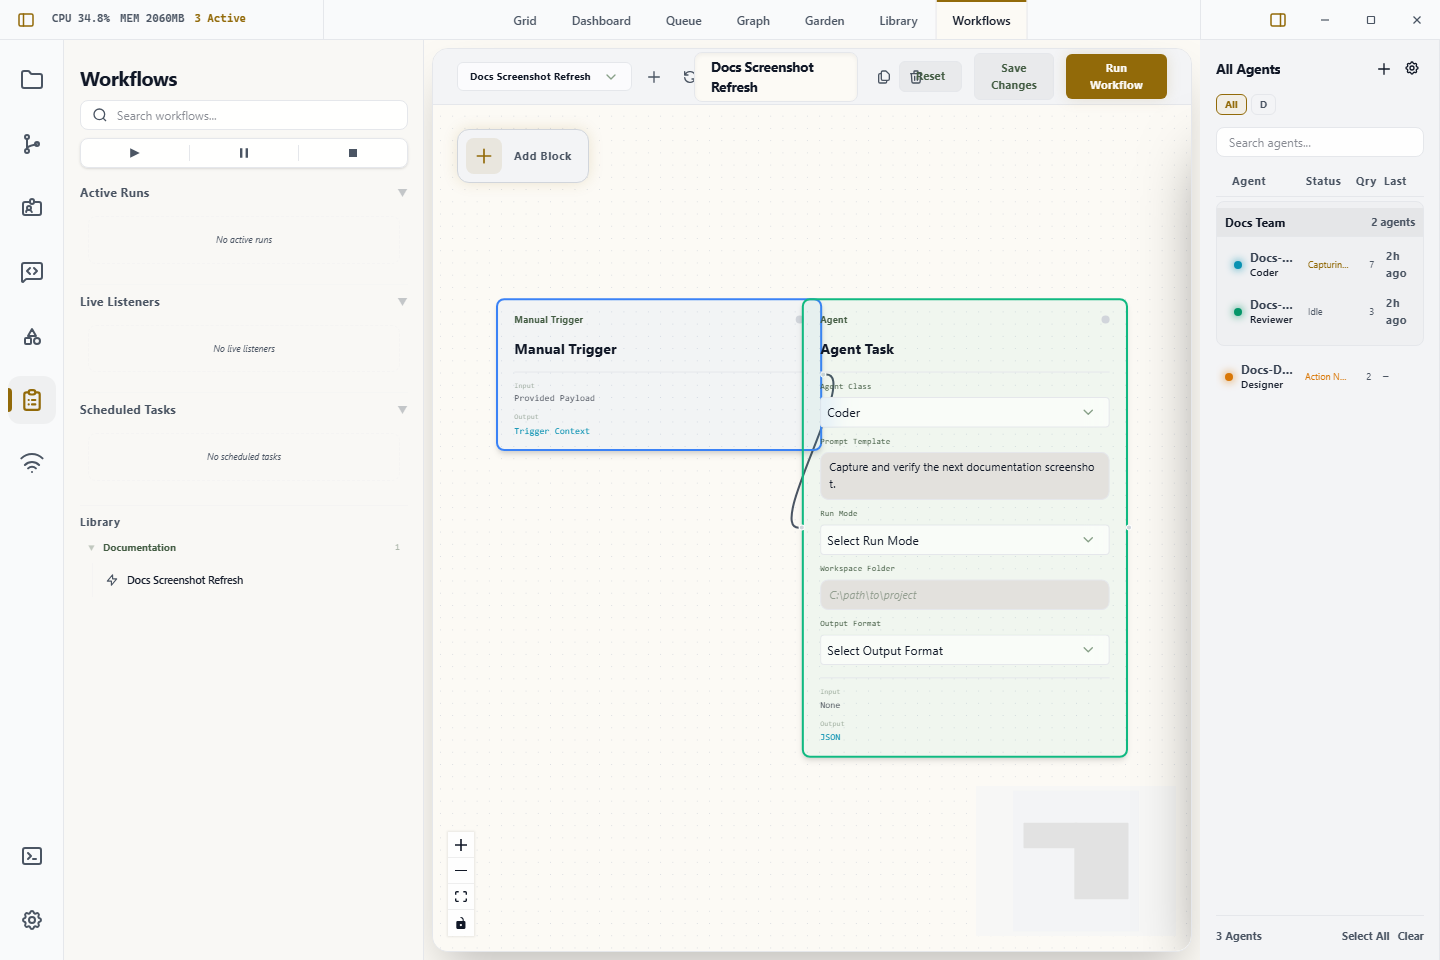
Task: Sort agents by Status column
Action: [x=1323, y=182]
